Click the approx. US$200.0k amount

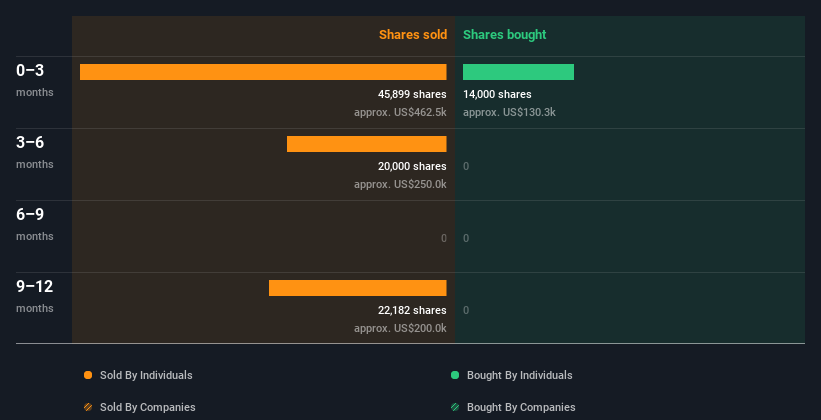coord(400,328)
